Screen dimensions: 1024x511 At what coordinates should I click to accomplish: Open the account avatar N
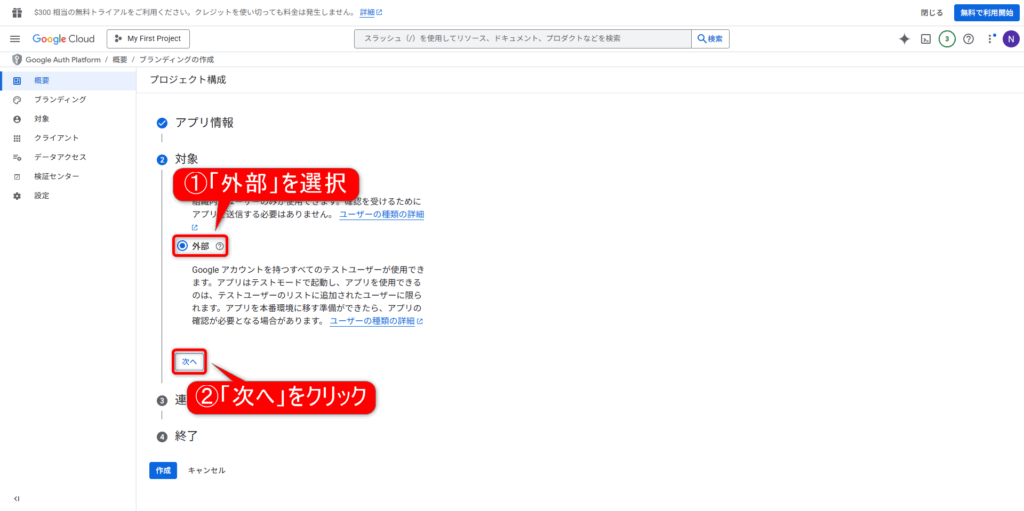click(x=1011, y=39)
